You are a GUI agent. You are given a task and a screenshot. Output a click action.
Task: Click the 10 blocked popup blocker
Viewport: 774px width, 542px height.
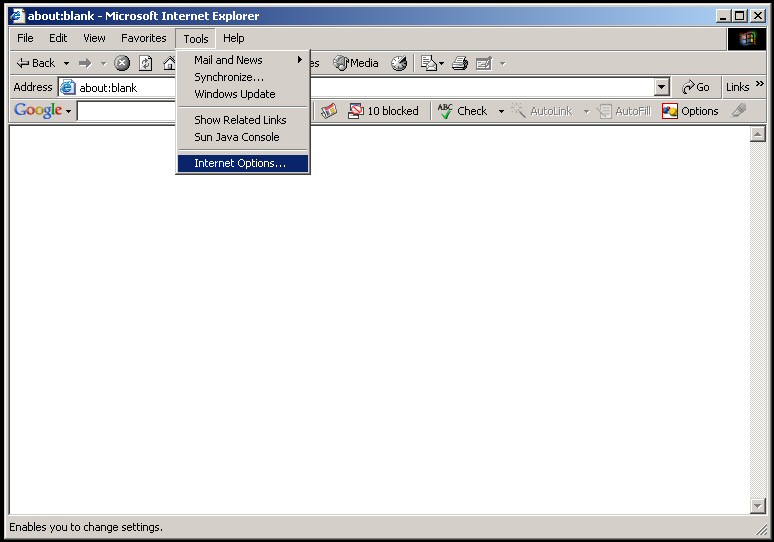click(383, 111)
